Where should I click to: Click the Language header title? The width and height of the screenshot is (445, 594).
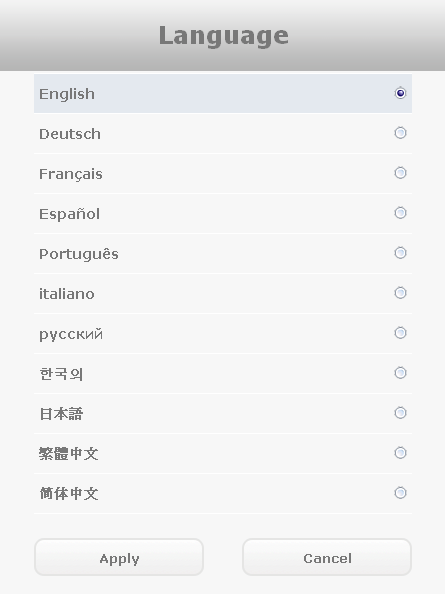223,36
